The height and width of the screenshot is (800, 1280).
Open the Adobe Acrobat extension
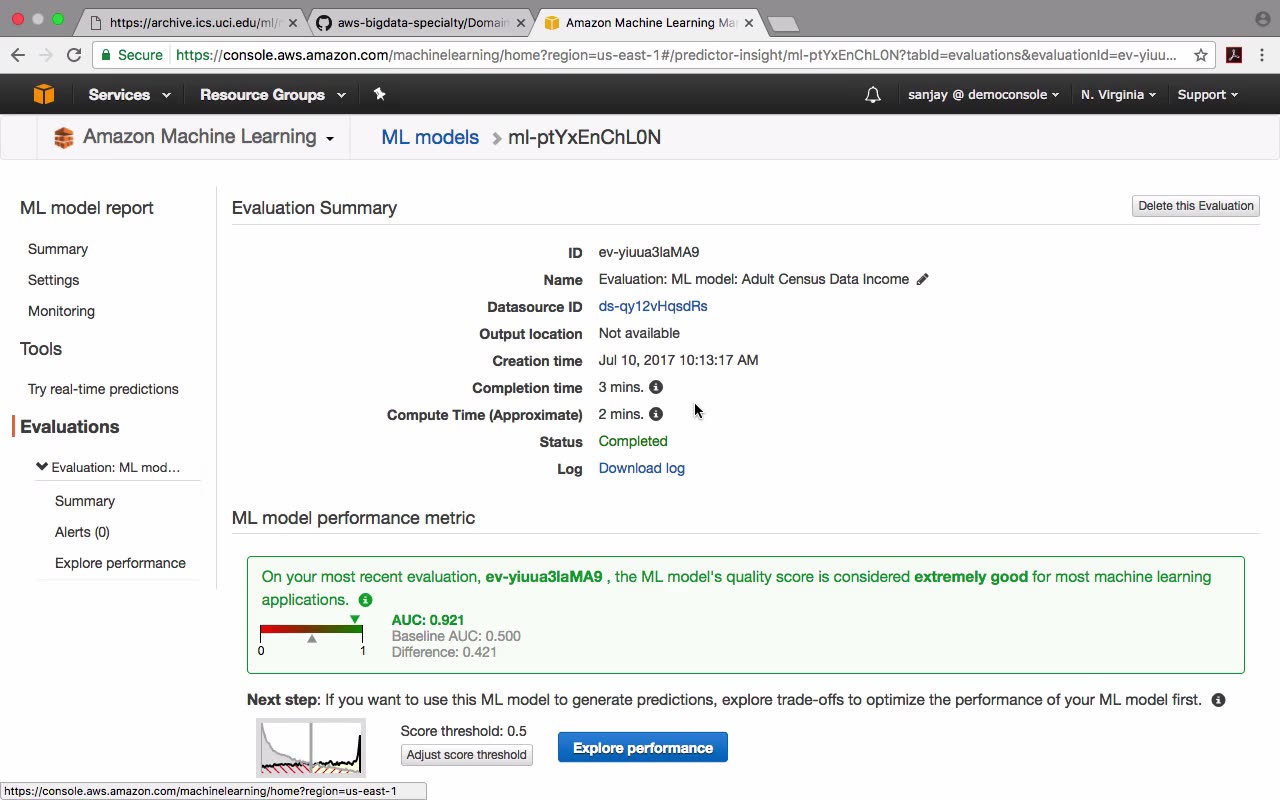pos(1234,55)
